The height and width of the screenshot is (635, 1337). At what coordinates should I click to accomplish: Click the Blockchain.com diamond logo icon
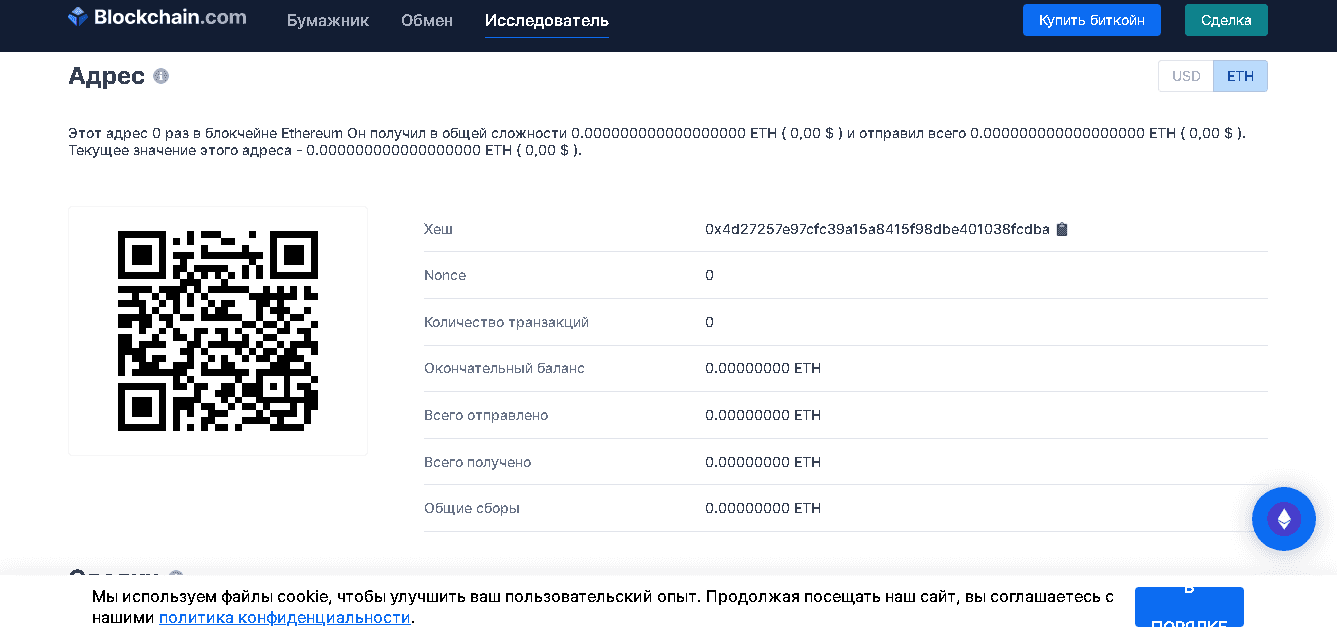[78, 18]
